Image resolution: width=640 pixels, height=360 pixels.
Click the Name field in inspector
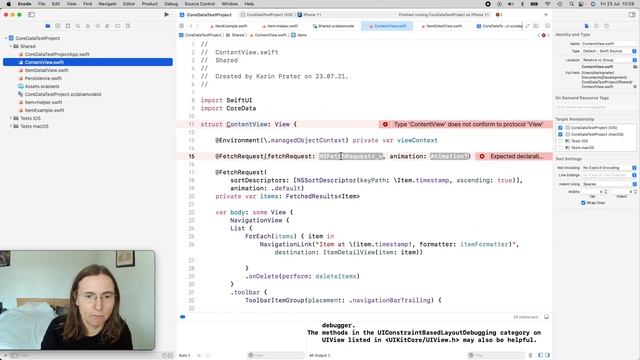tap(609, 43)
